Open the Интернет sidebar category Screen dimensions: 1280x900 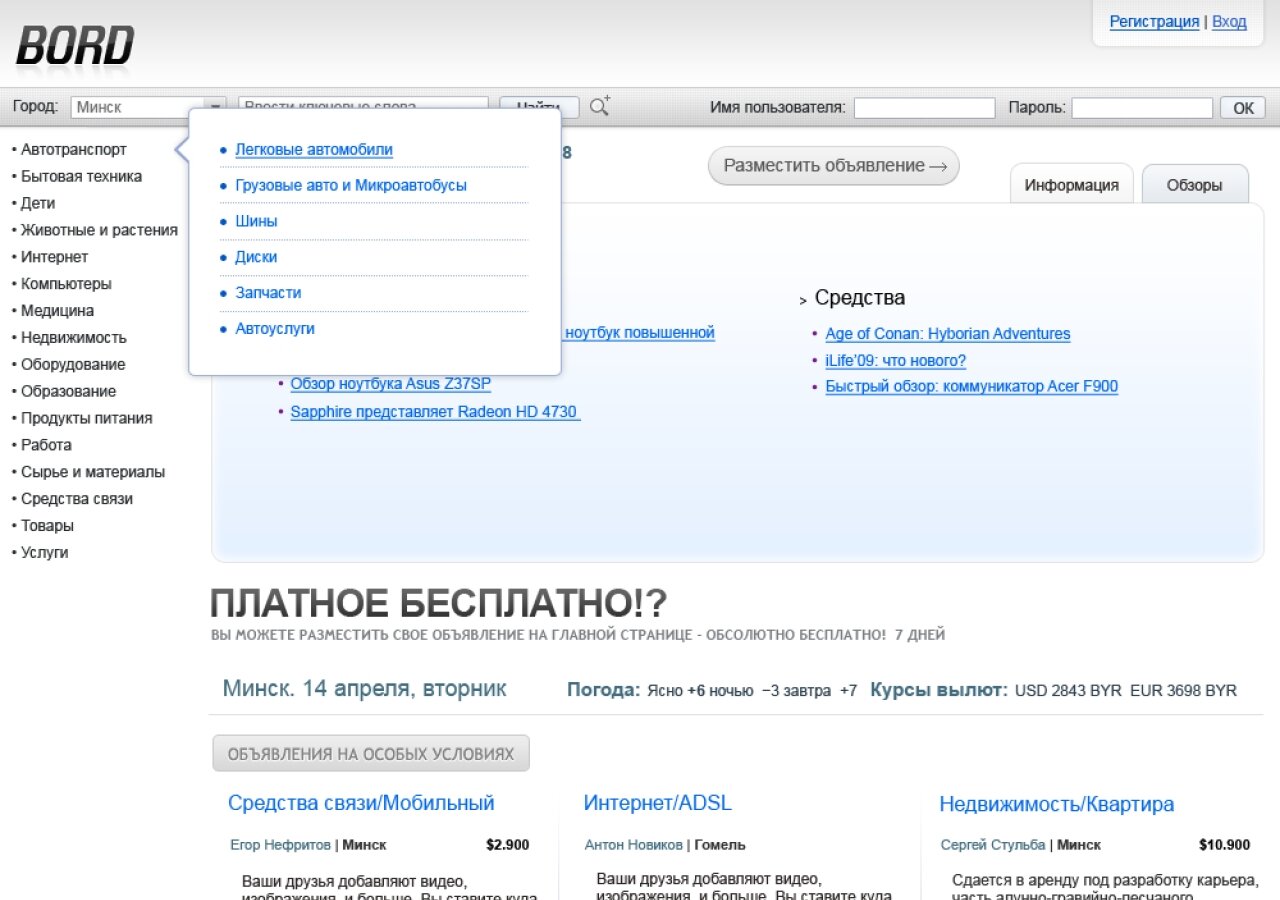point(54,258)
